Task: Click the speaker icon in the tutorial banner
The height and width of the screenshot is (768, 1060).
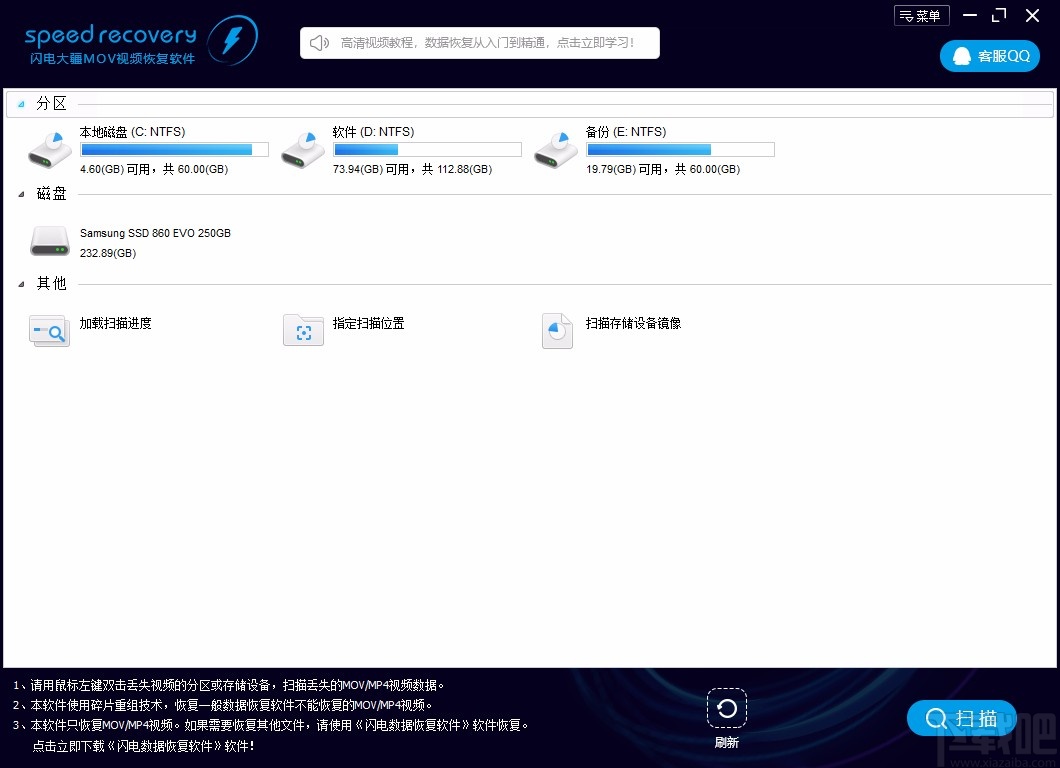Action: tap(318, 43)
